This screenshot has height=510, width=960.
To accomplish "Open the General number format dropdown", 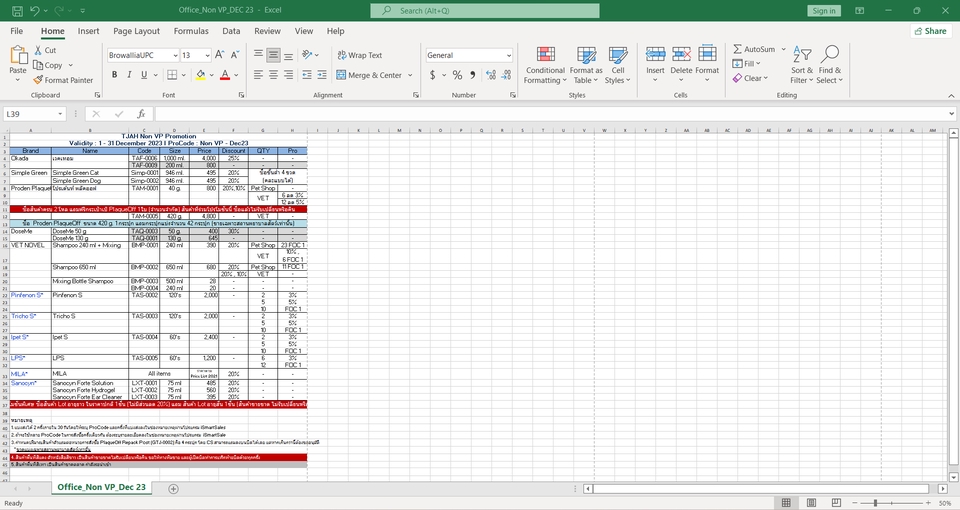I will [509, 55].
